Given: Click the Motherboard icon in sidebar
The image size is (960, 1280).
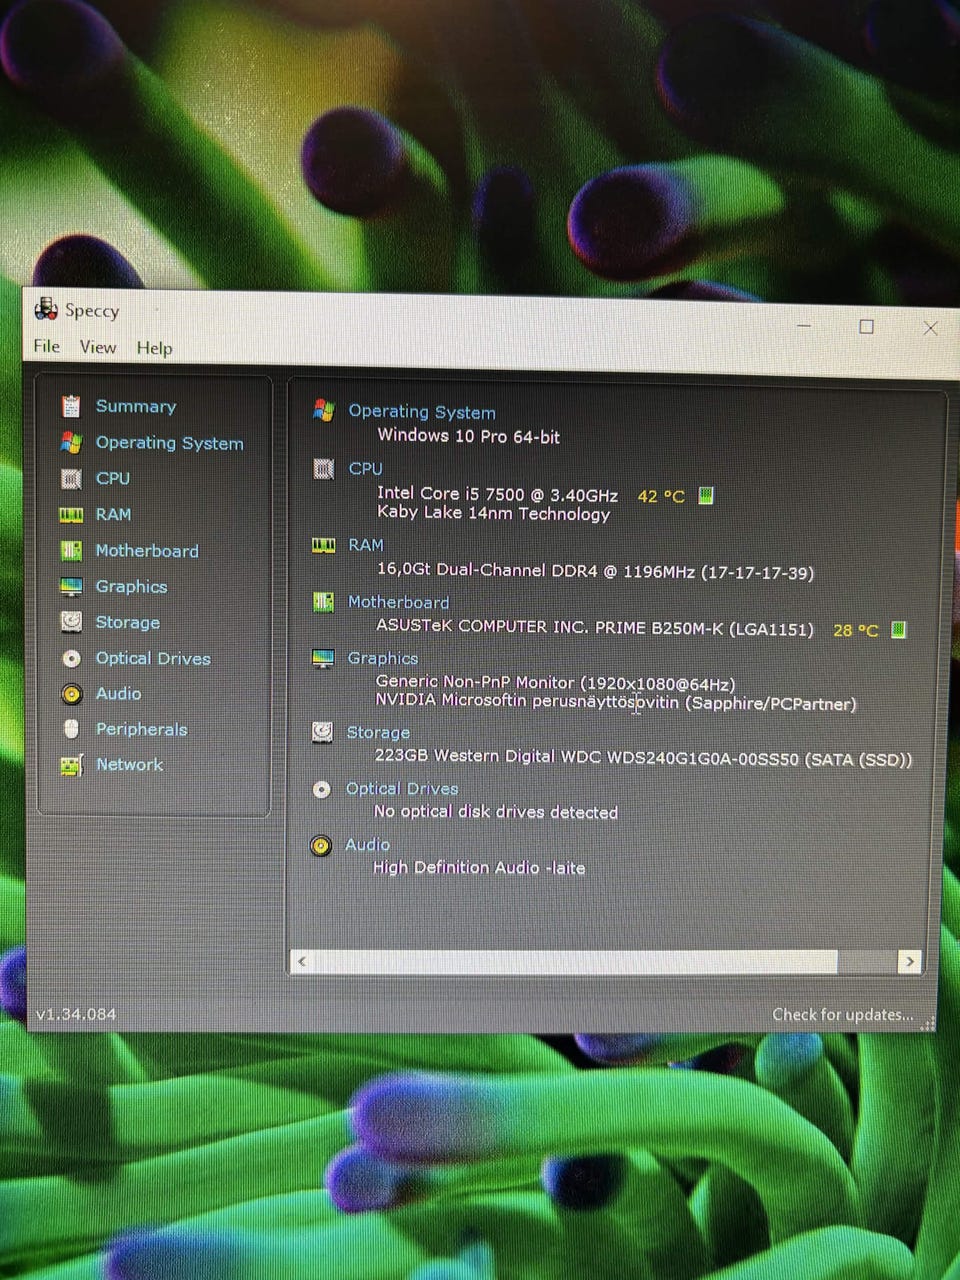Looking at the screenshot, I should point(70,551).
